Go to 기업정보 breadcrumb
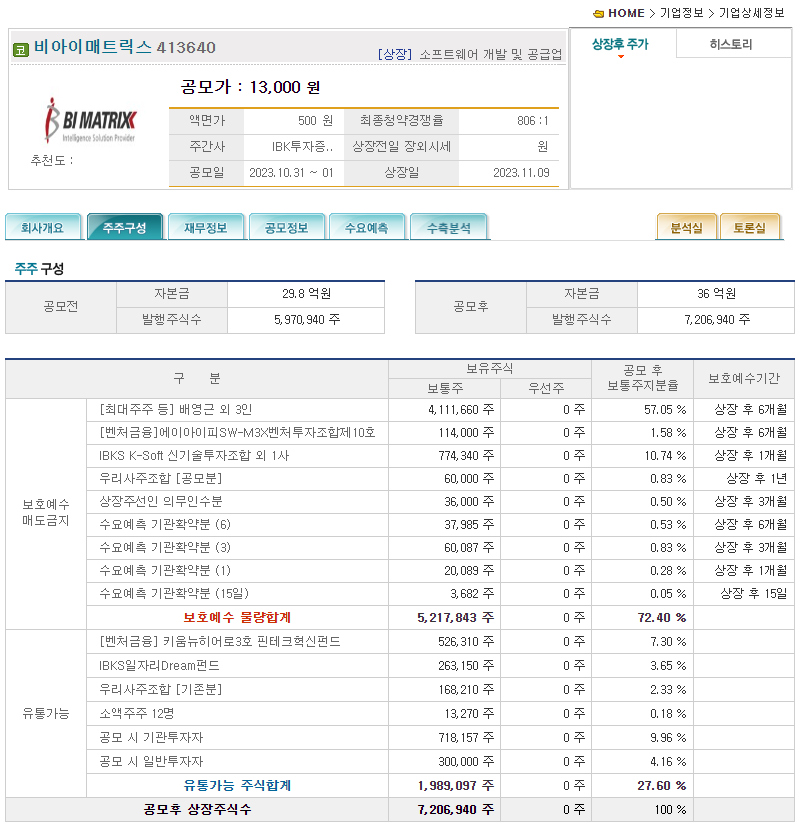The width and height of the screenshot is (810, 835). pos(681,13)
